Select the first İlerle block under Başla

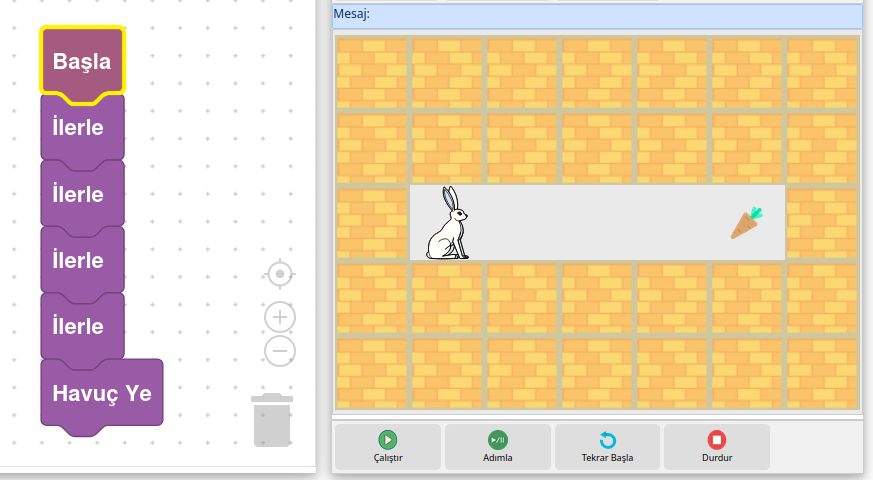78,128
